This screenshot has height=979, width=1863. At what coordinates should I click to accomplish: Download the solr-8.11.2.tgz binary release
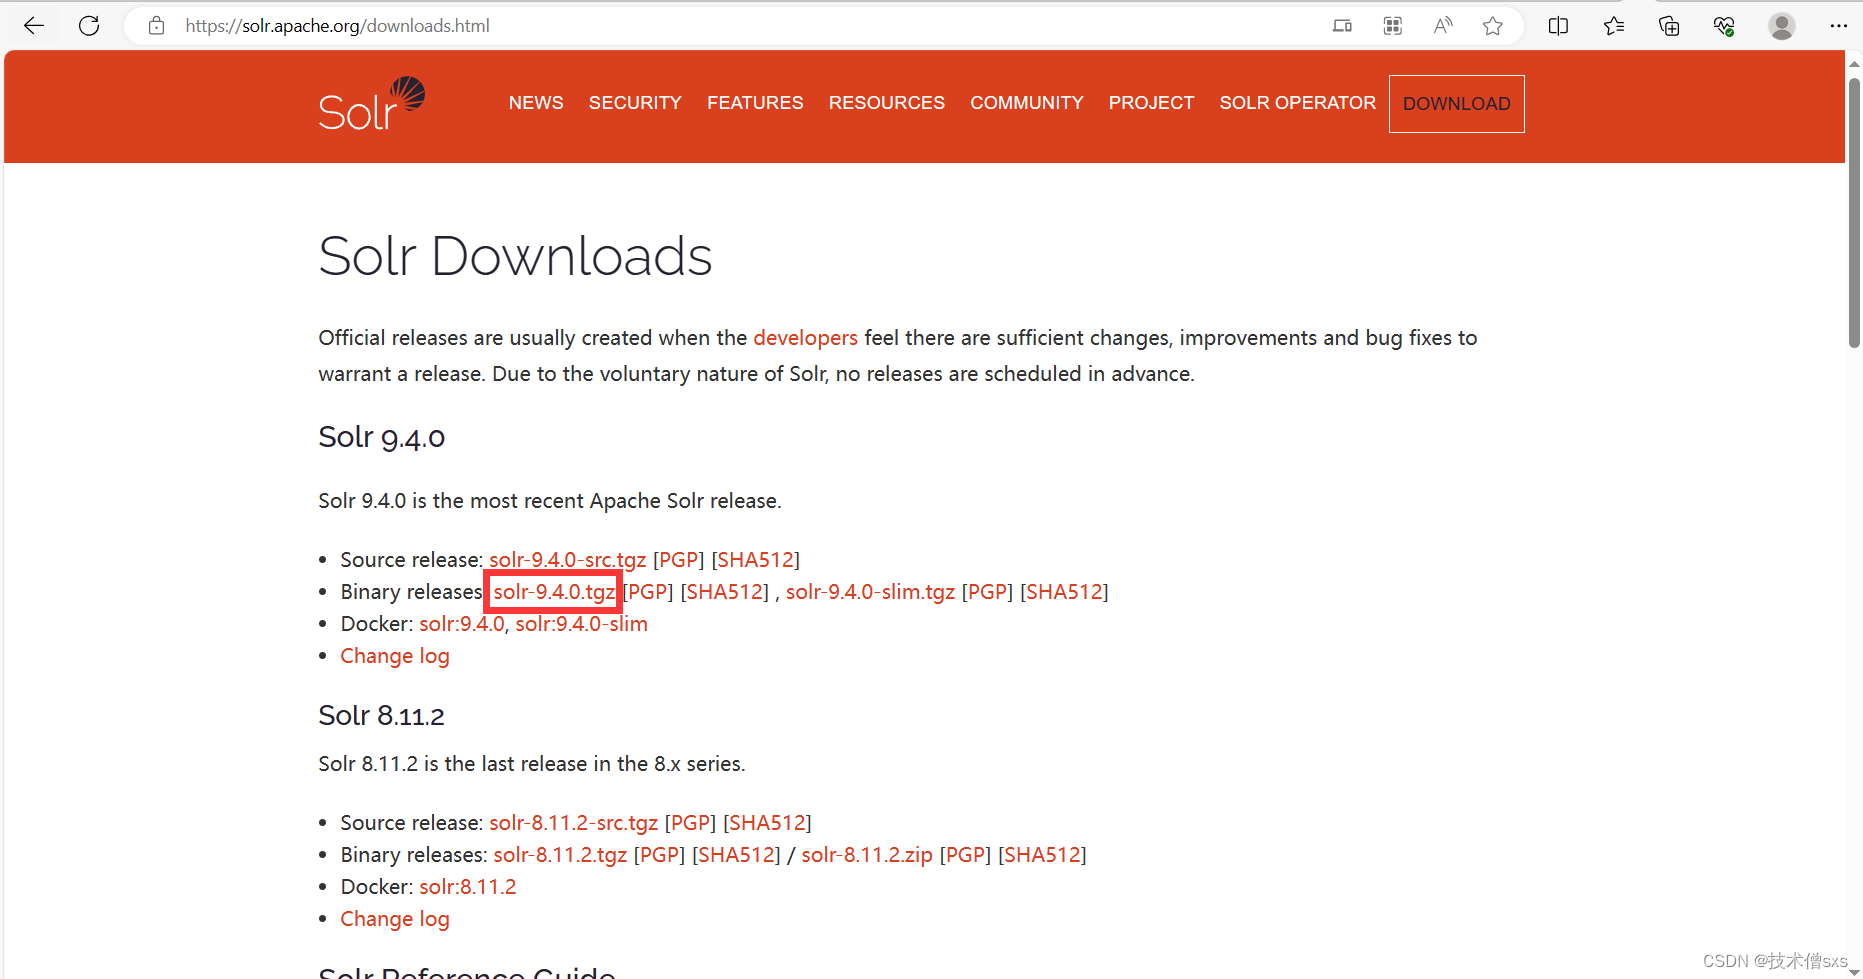pyautogui.click(x=560, y=855)
